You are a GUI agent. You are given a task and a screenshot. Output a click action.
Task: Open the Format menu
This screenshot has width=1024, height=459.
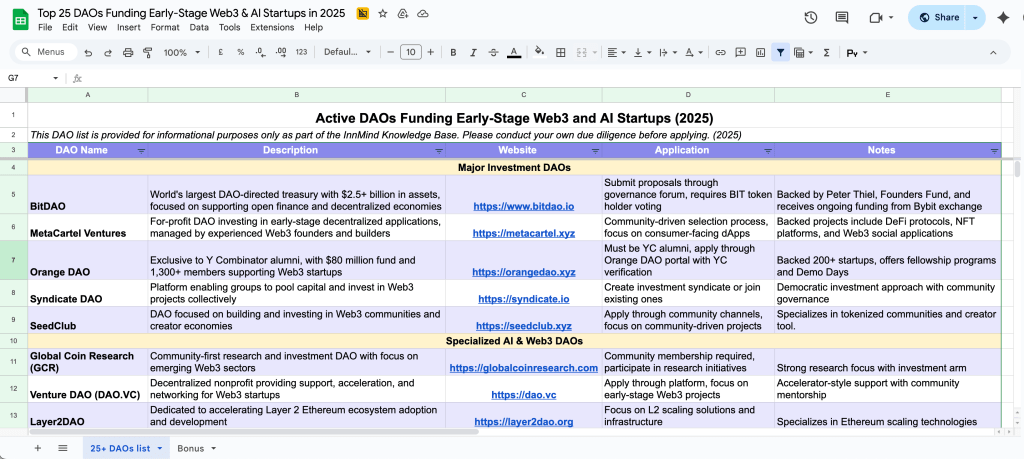click(x=165, y=27)
